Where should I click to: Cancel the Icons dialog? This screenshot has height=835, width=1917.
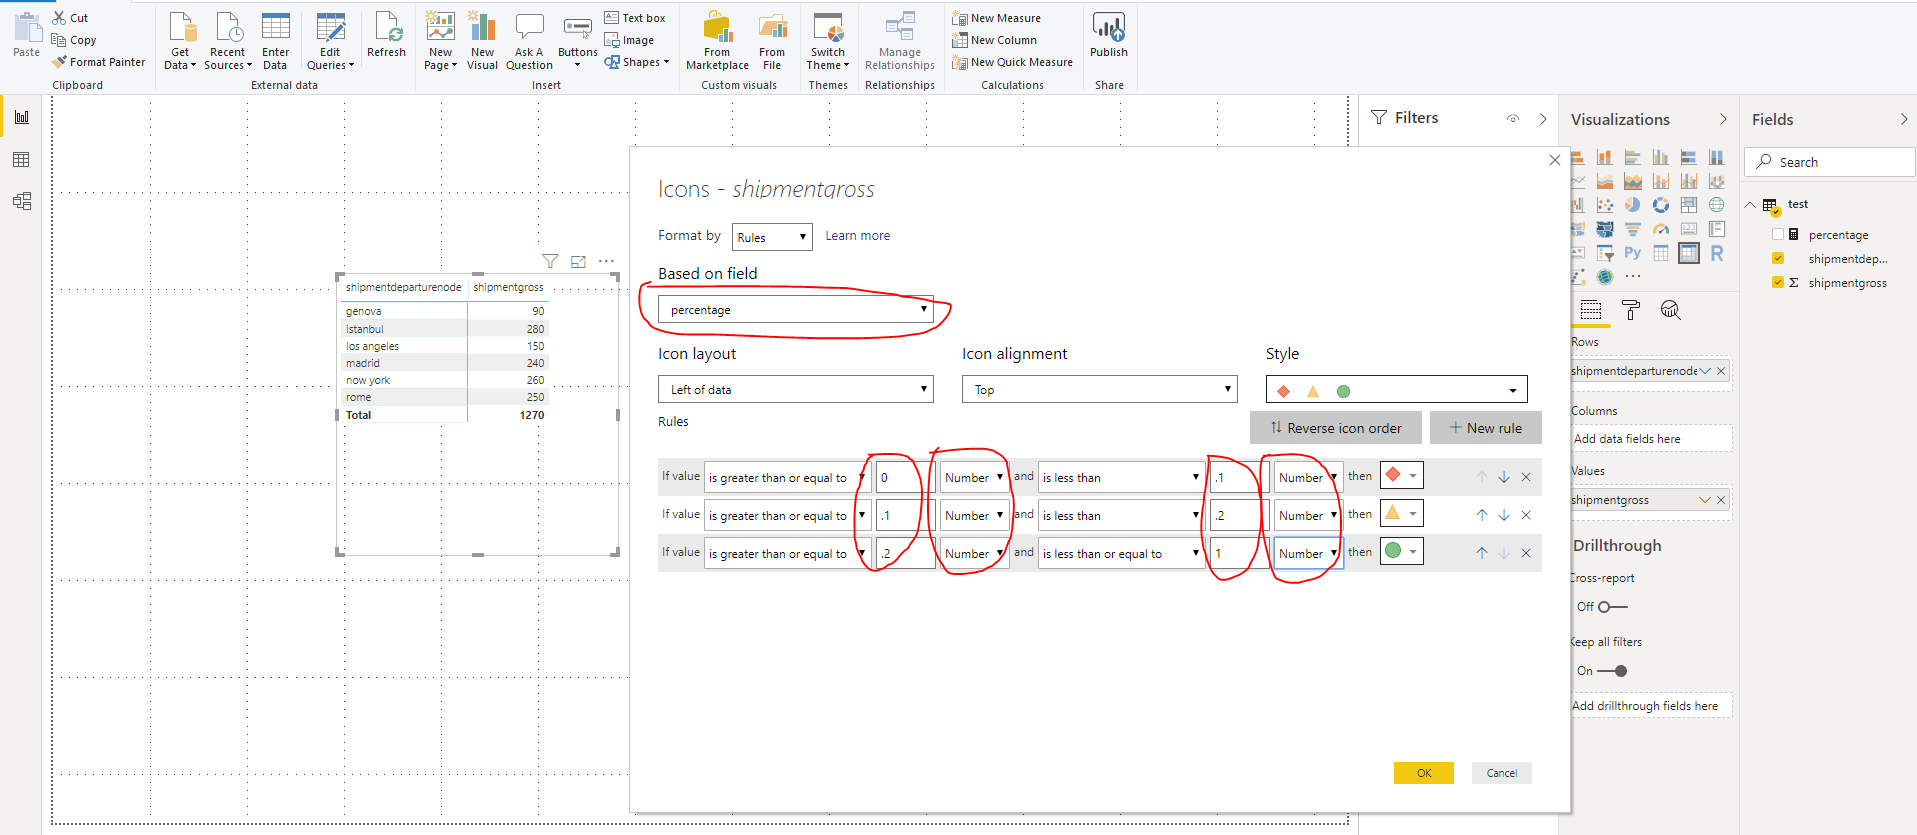1501,773
